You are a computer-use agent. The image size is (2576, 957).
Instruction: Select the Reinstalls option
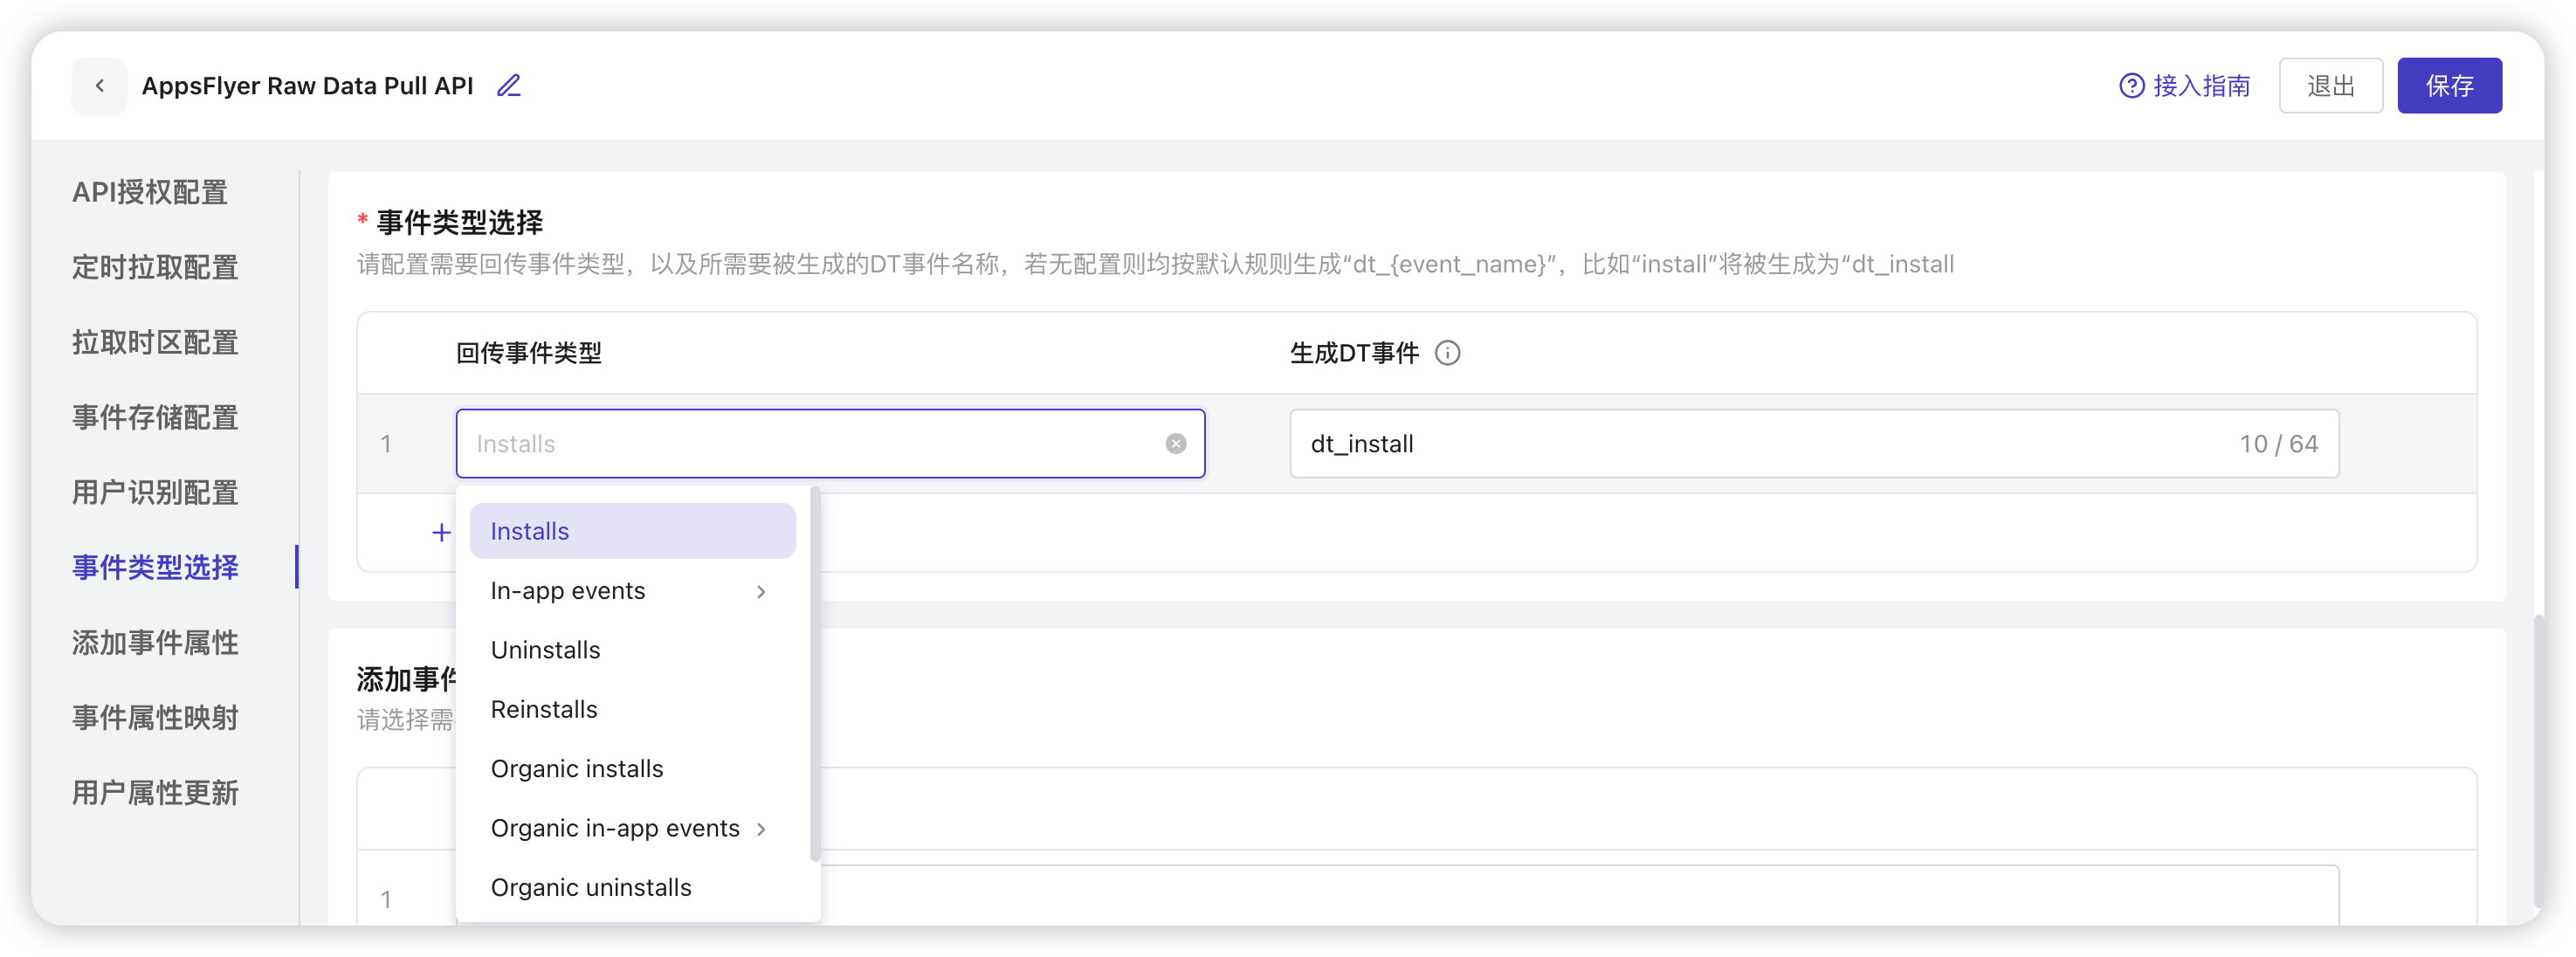(x=543, y=709)
